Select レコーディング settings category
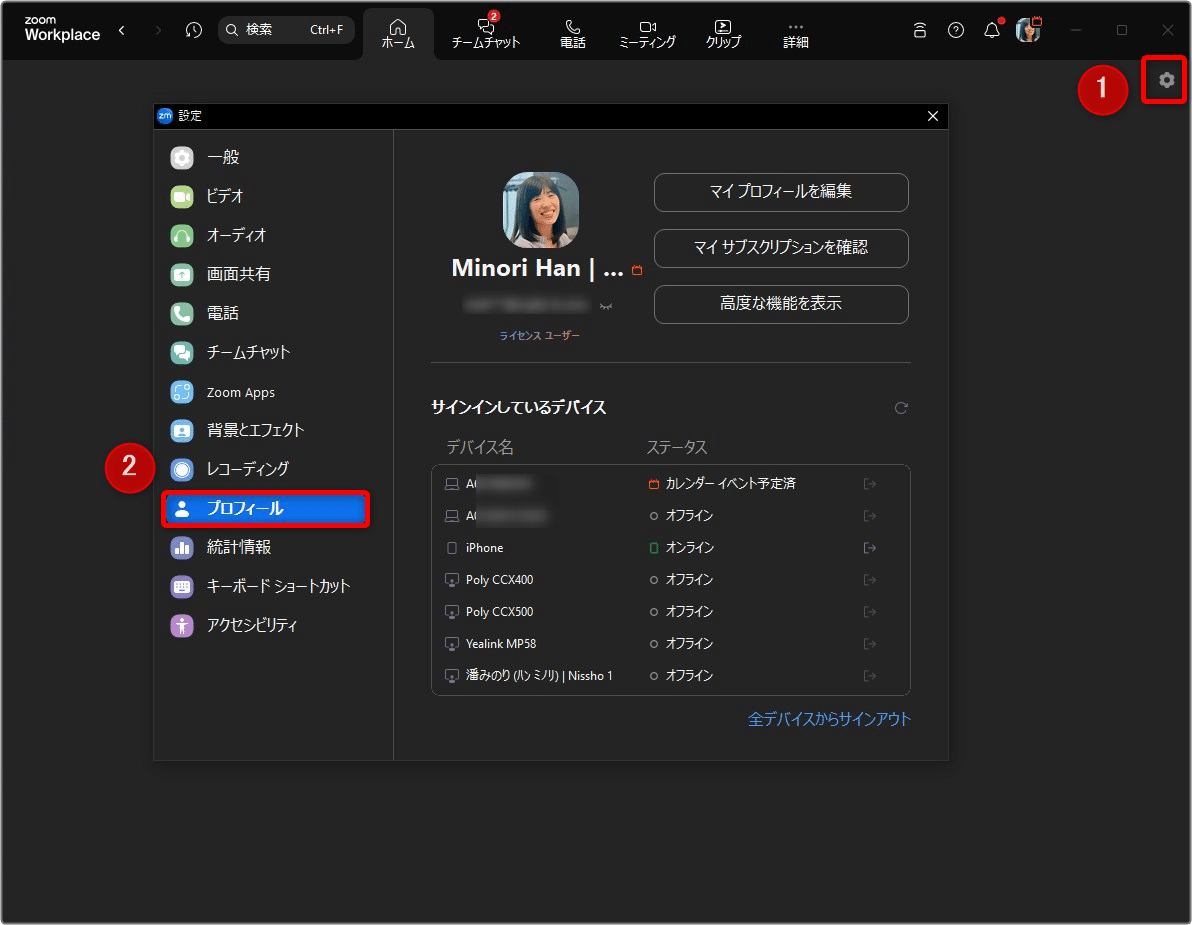1192x925 pixels. coord(265,470)
